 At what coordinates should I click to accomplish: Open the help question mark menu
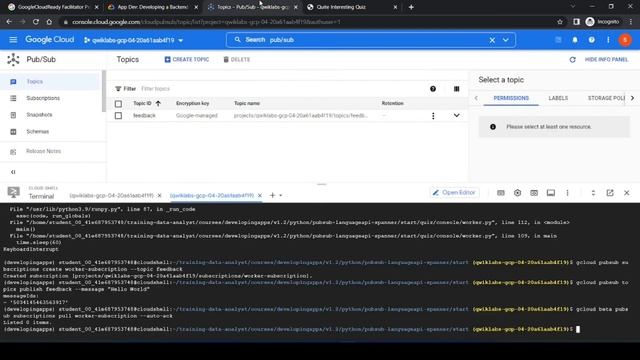point(591,40)
